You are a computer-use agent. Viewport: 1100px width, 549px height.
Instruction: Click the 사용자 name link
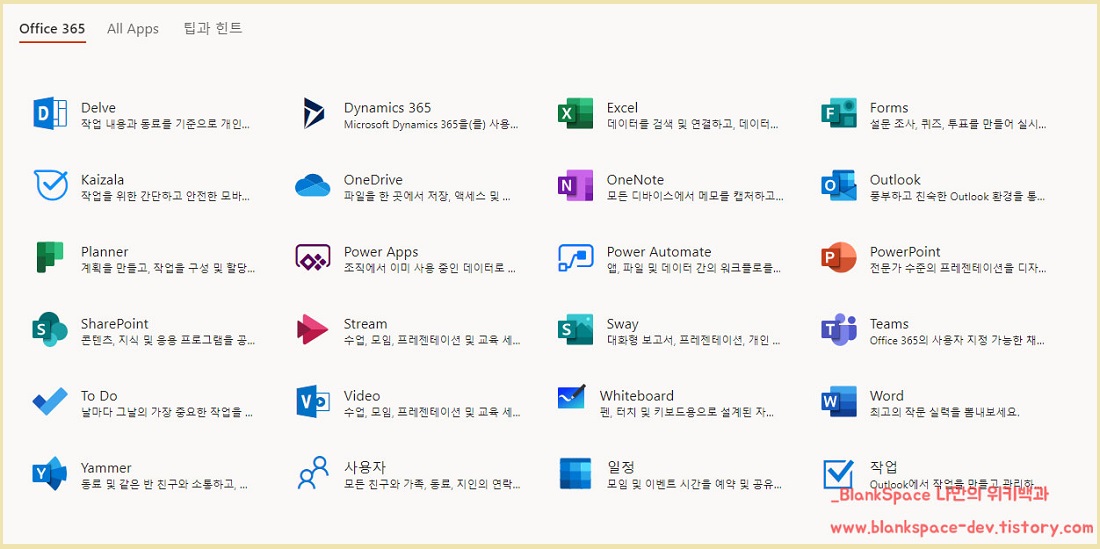coord(365,467)
